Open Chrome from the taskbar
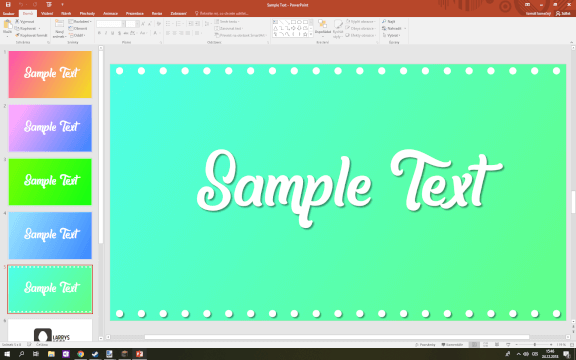 80,354
